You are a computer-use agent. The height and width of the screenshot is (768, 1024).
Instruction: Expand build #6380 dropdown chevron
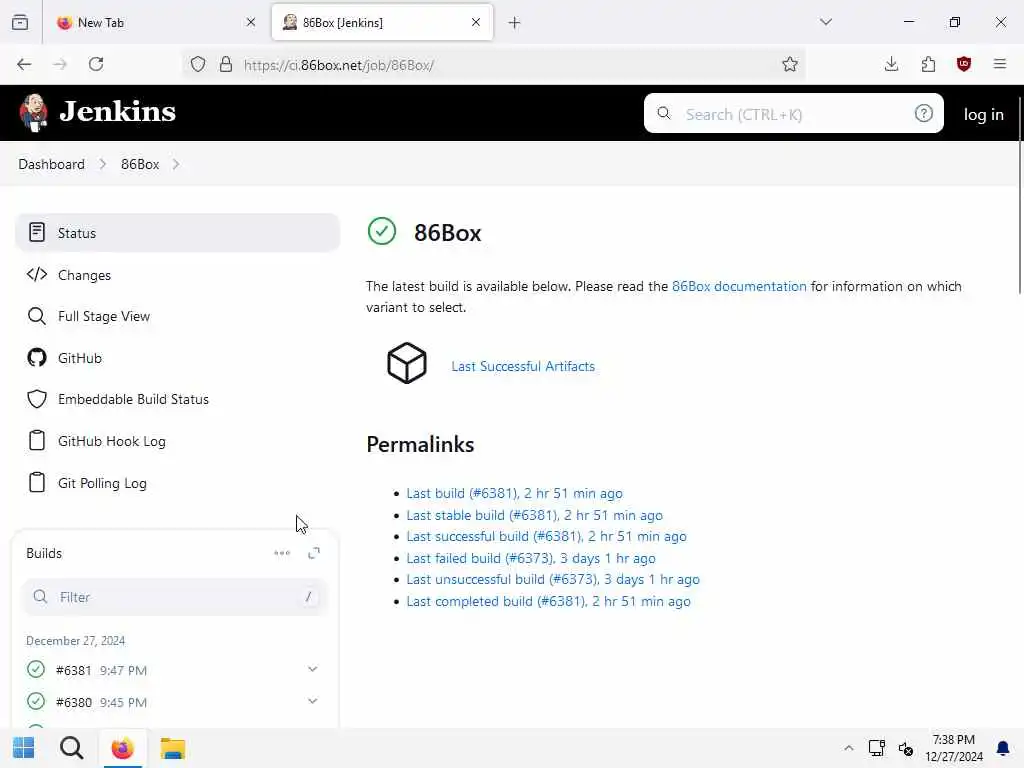(x=313, y=701)
